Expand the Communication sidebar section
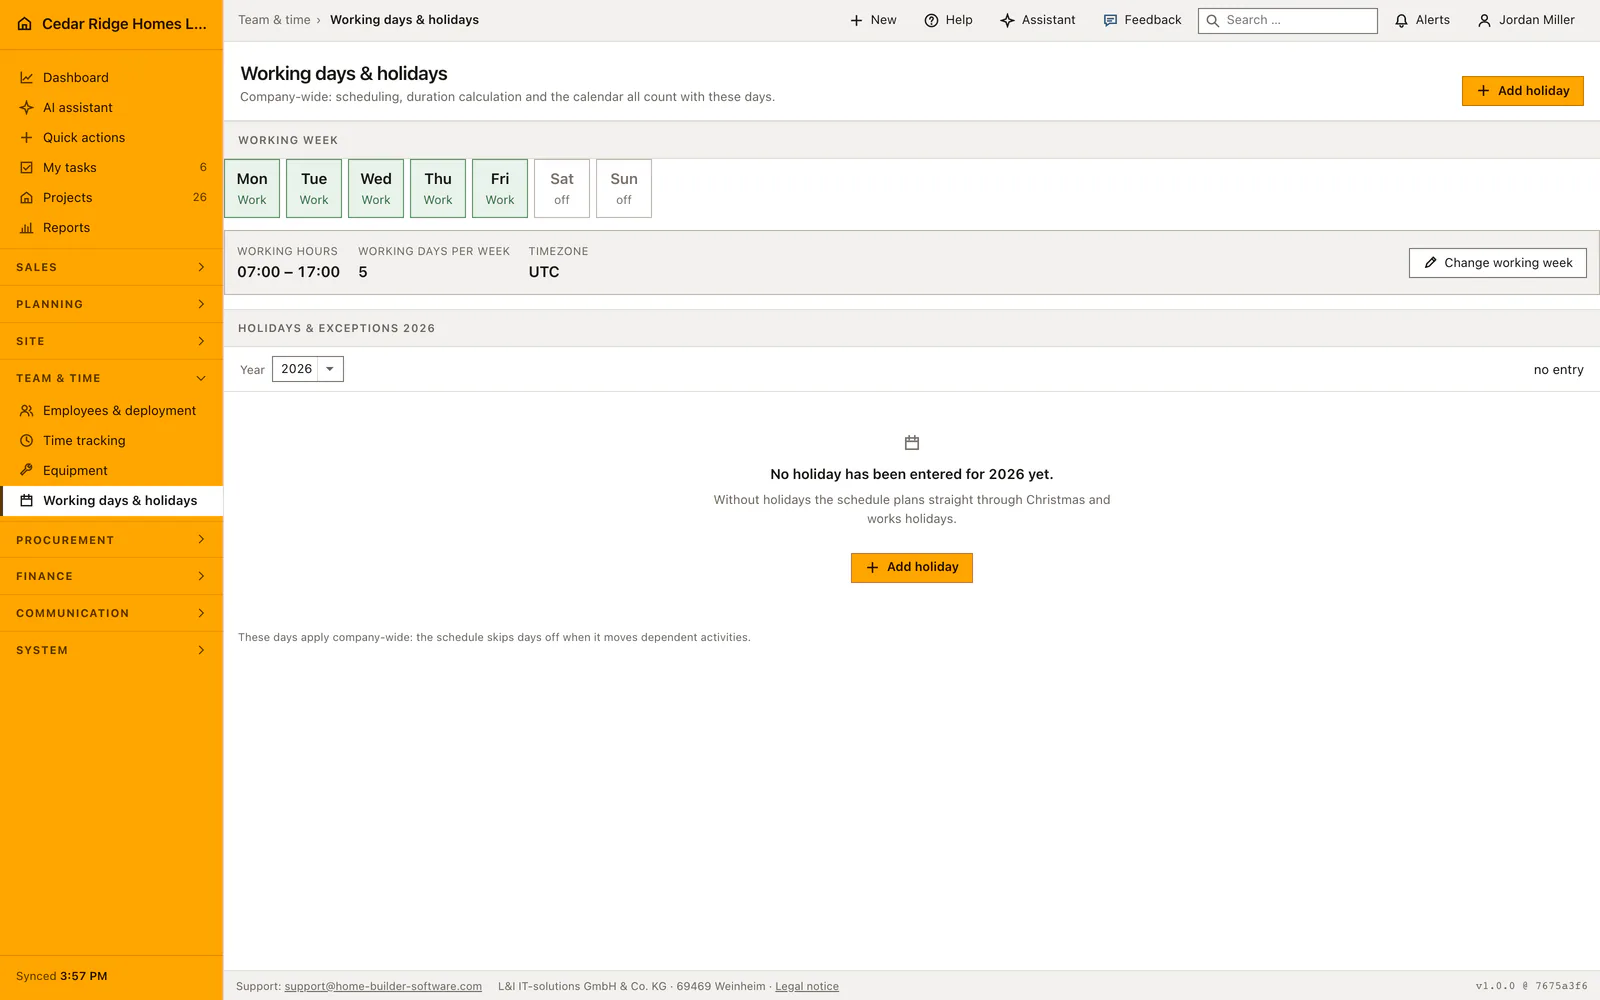The height and width of the screenshot is (1000, 1600). (x=111, y=613)
